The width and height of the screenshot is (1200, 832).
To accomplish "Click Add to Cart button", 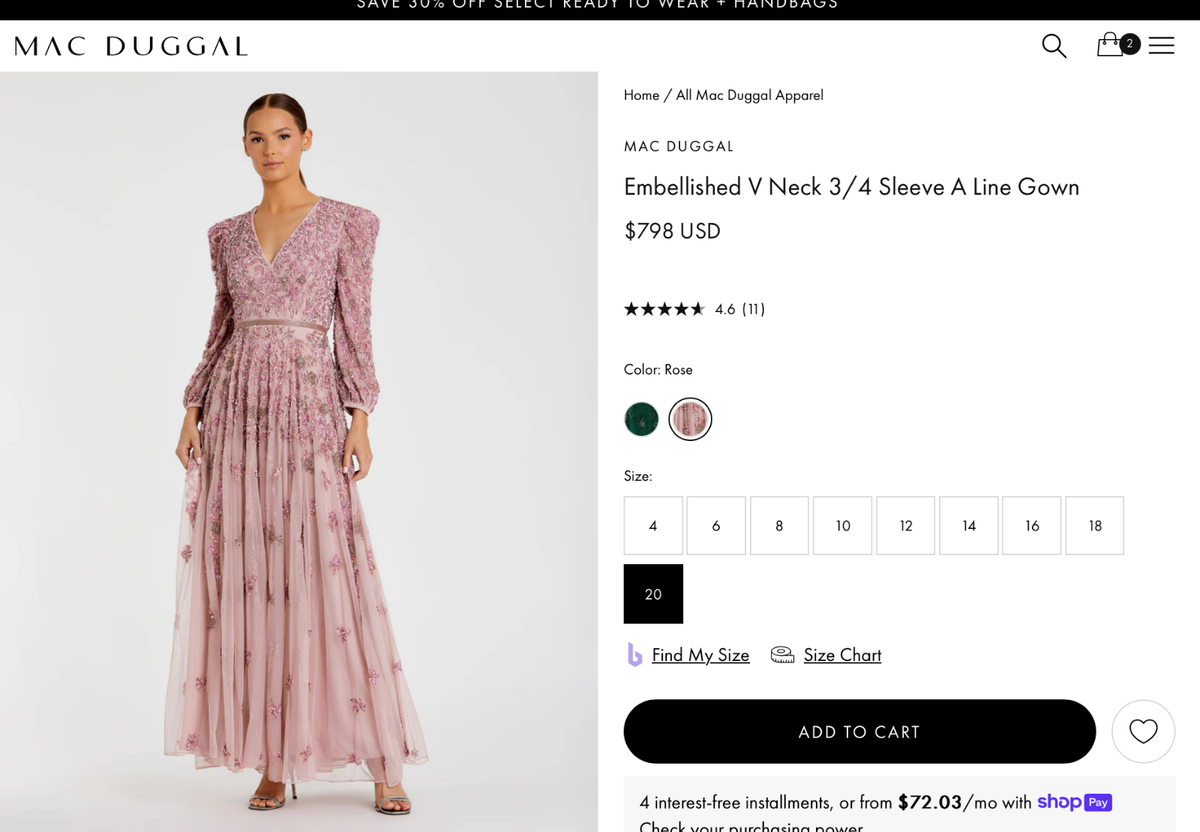I will 859,732.
